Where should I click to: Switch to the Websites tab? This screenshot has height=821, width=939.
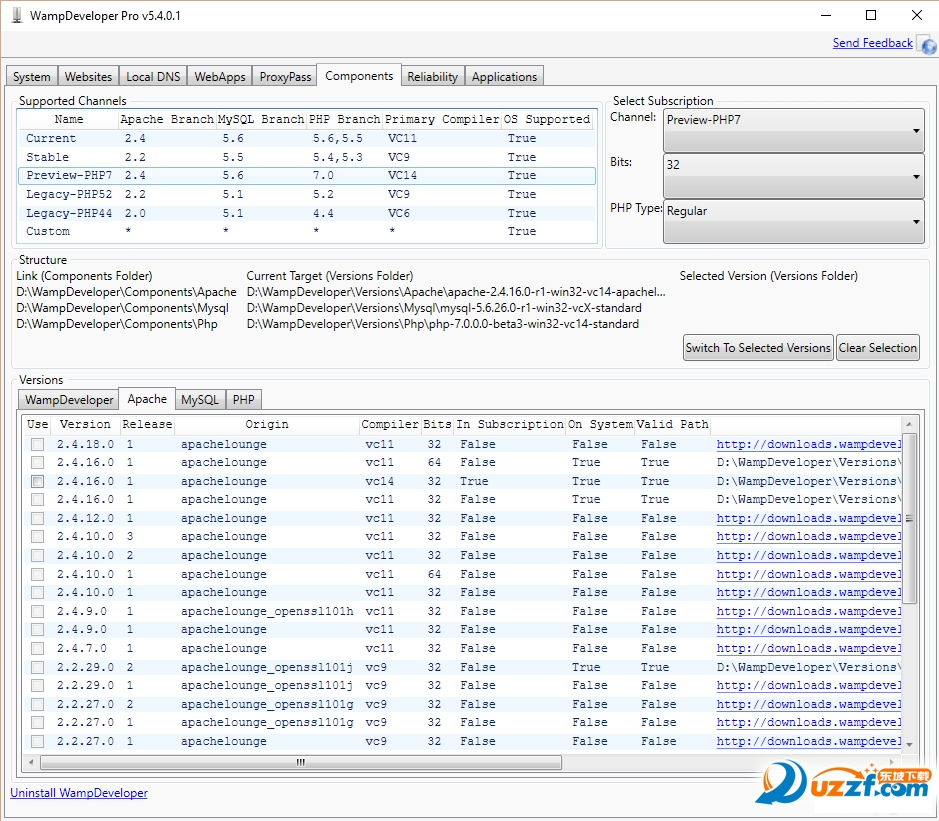coord(88,77)
